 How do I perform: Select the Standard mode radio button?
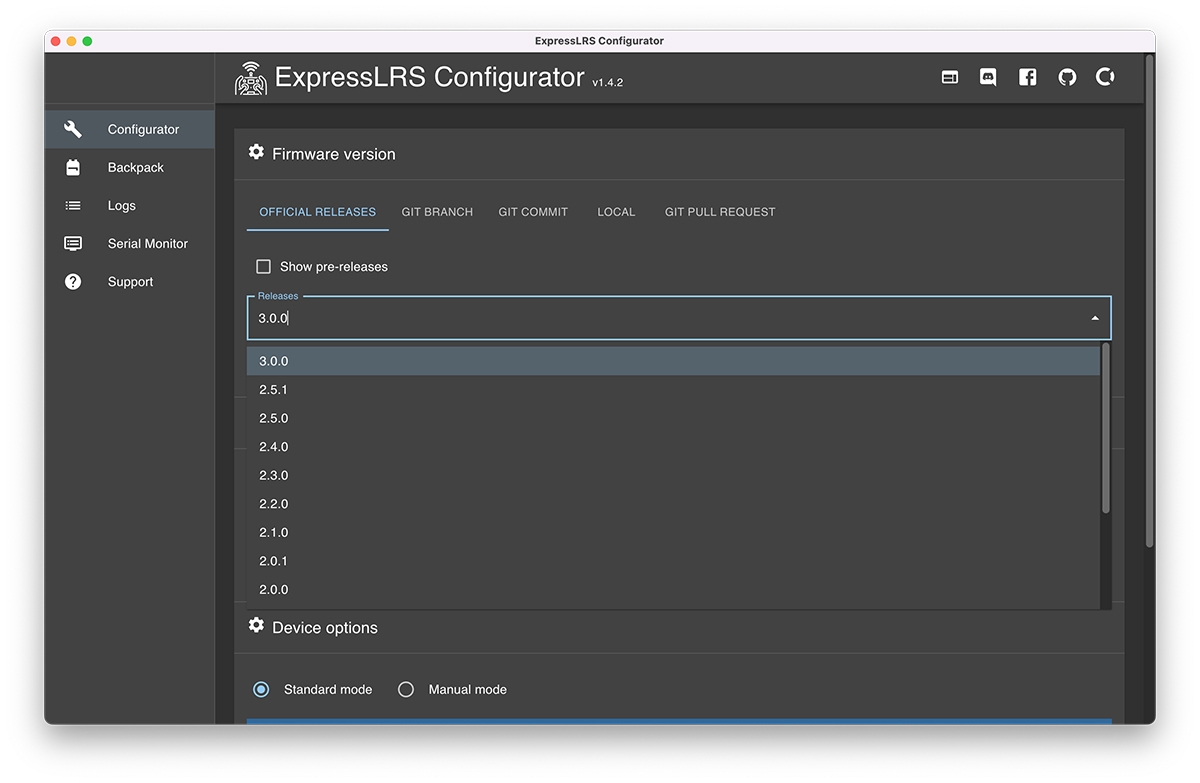(261, 690)
